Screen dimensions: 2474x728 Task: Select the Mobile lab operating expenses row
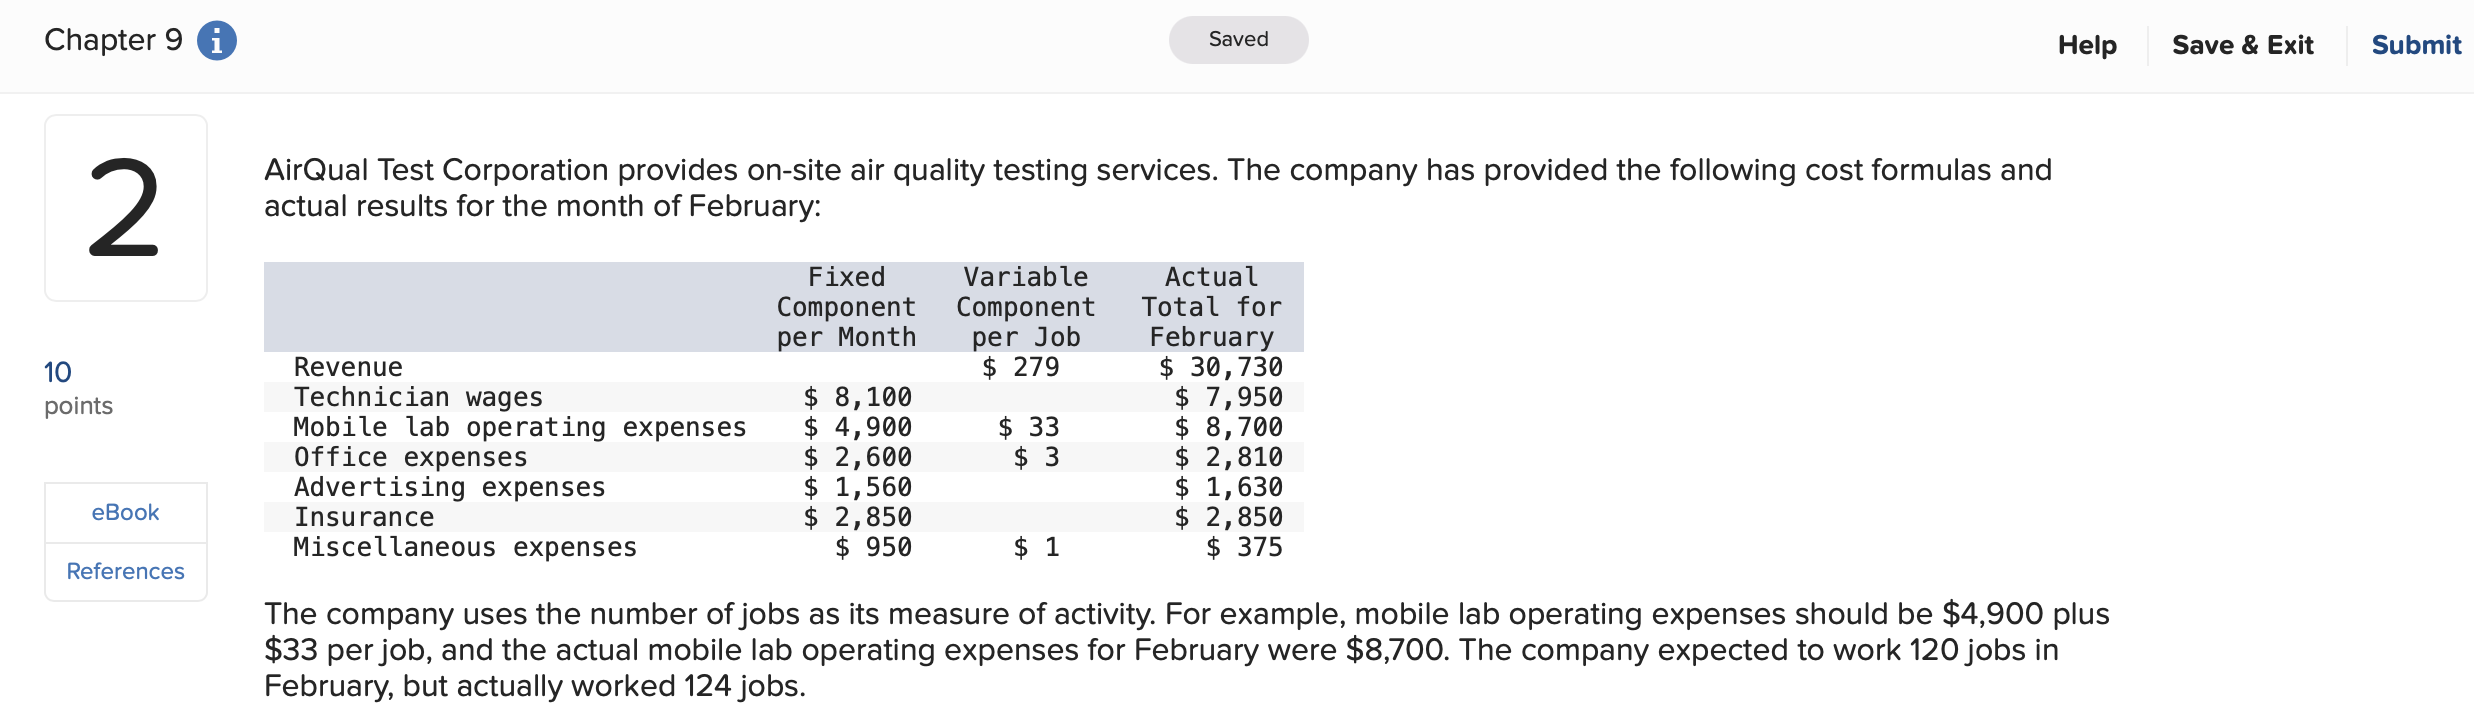point(519,427)
